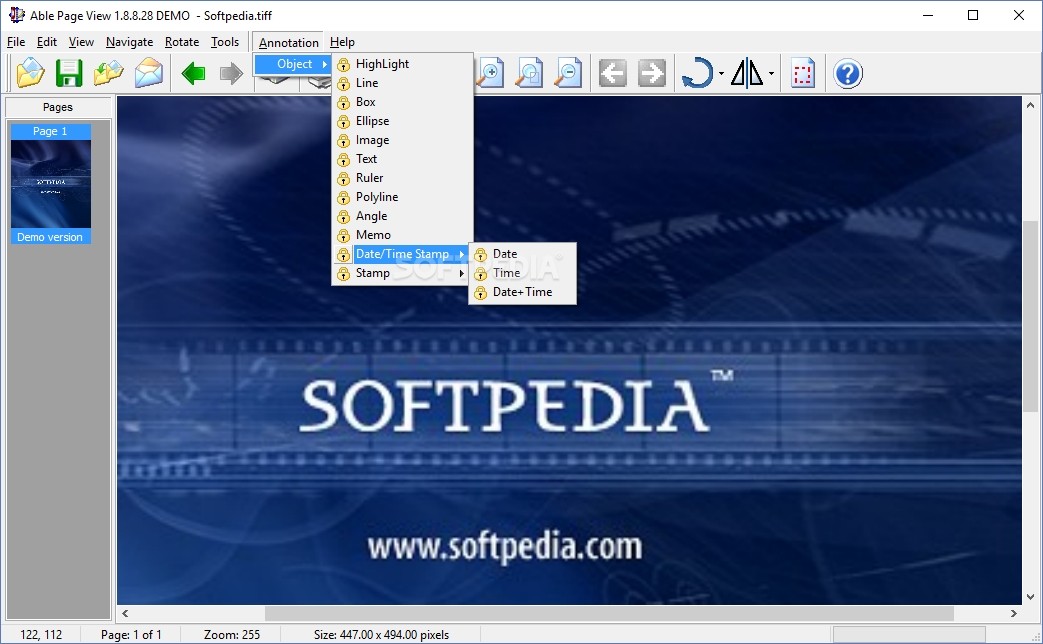The height and width of the screenshot is (644, 1043).
Task: Choose Image annotation
Action: (402, 140)
